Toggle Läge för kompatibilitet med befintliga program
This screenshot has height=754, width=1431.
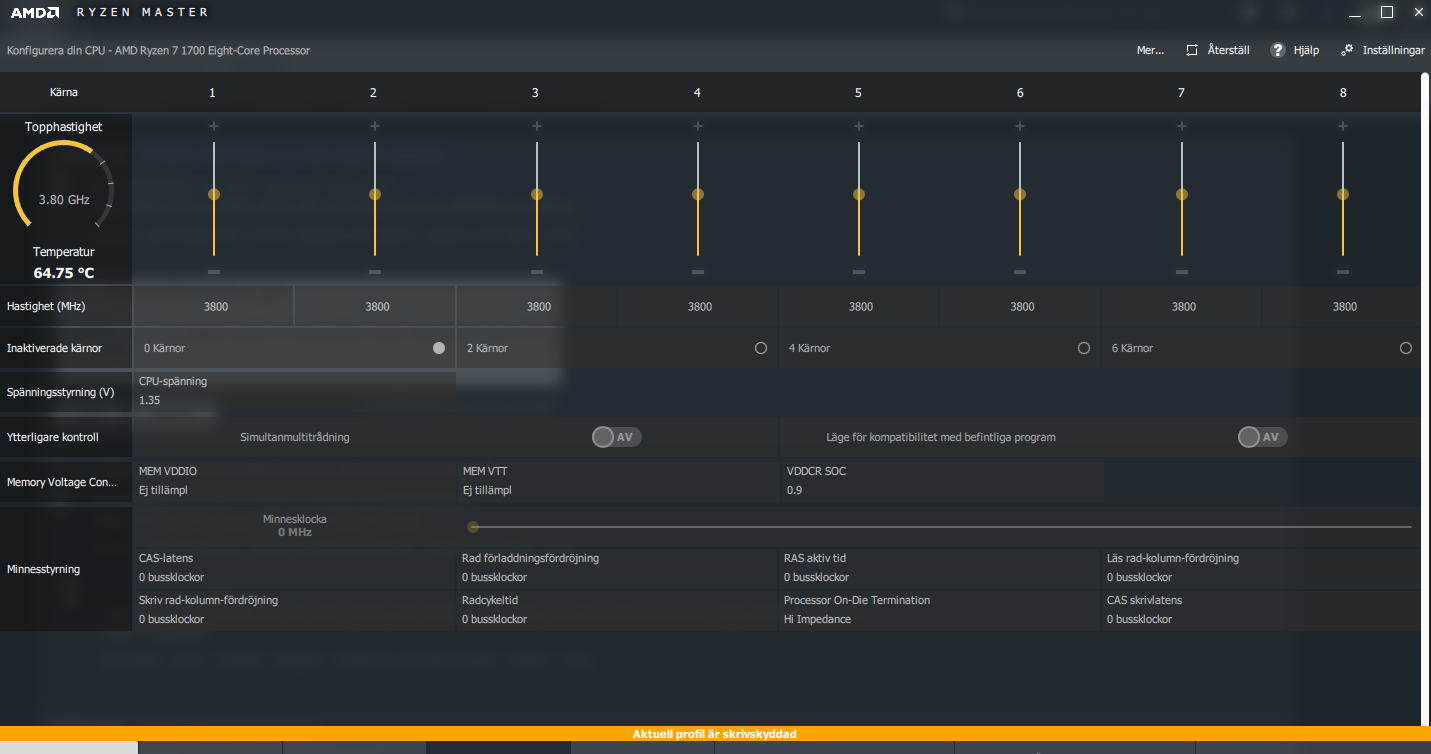[1262, 437]
